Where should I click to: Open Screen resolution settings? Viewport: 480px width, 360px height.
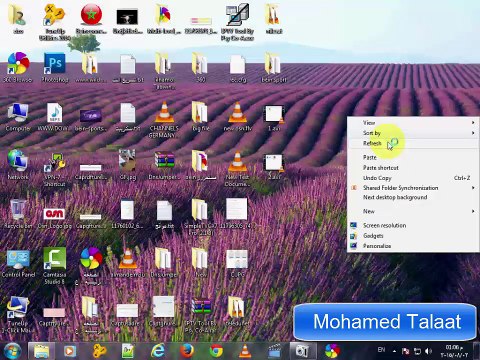(413, 225)
